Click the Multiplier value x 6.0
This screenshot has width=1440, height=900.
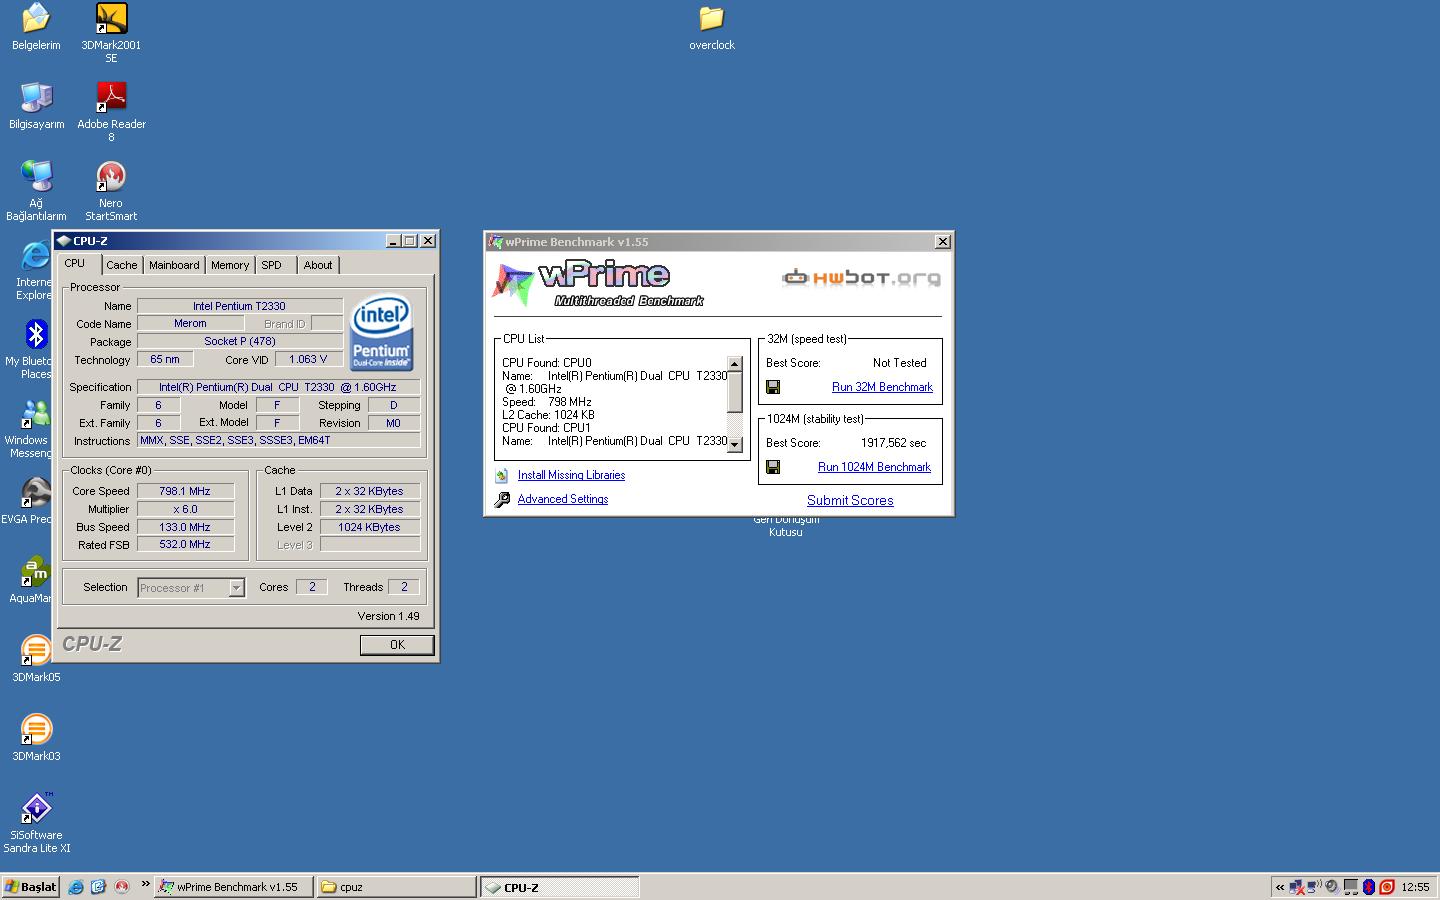[185, 509]
